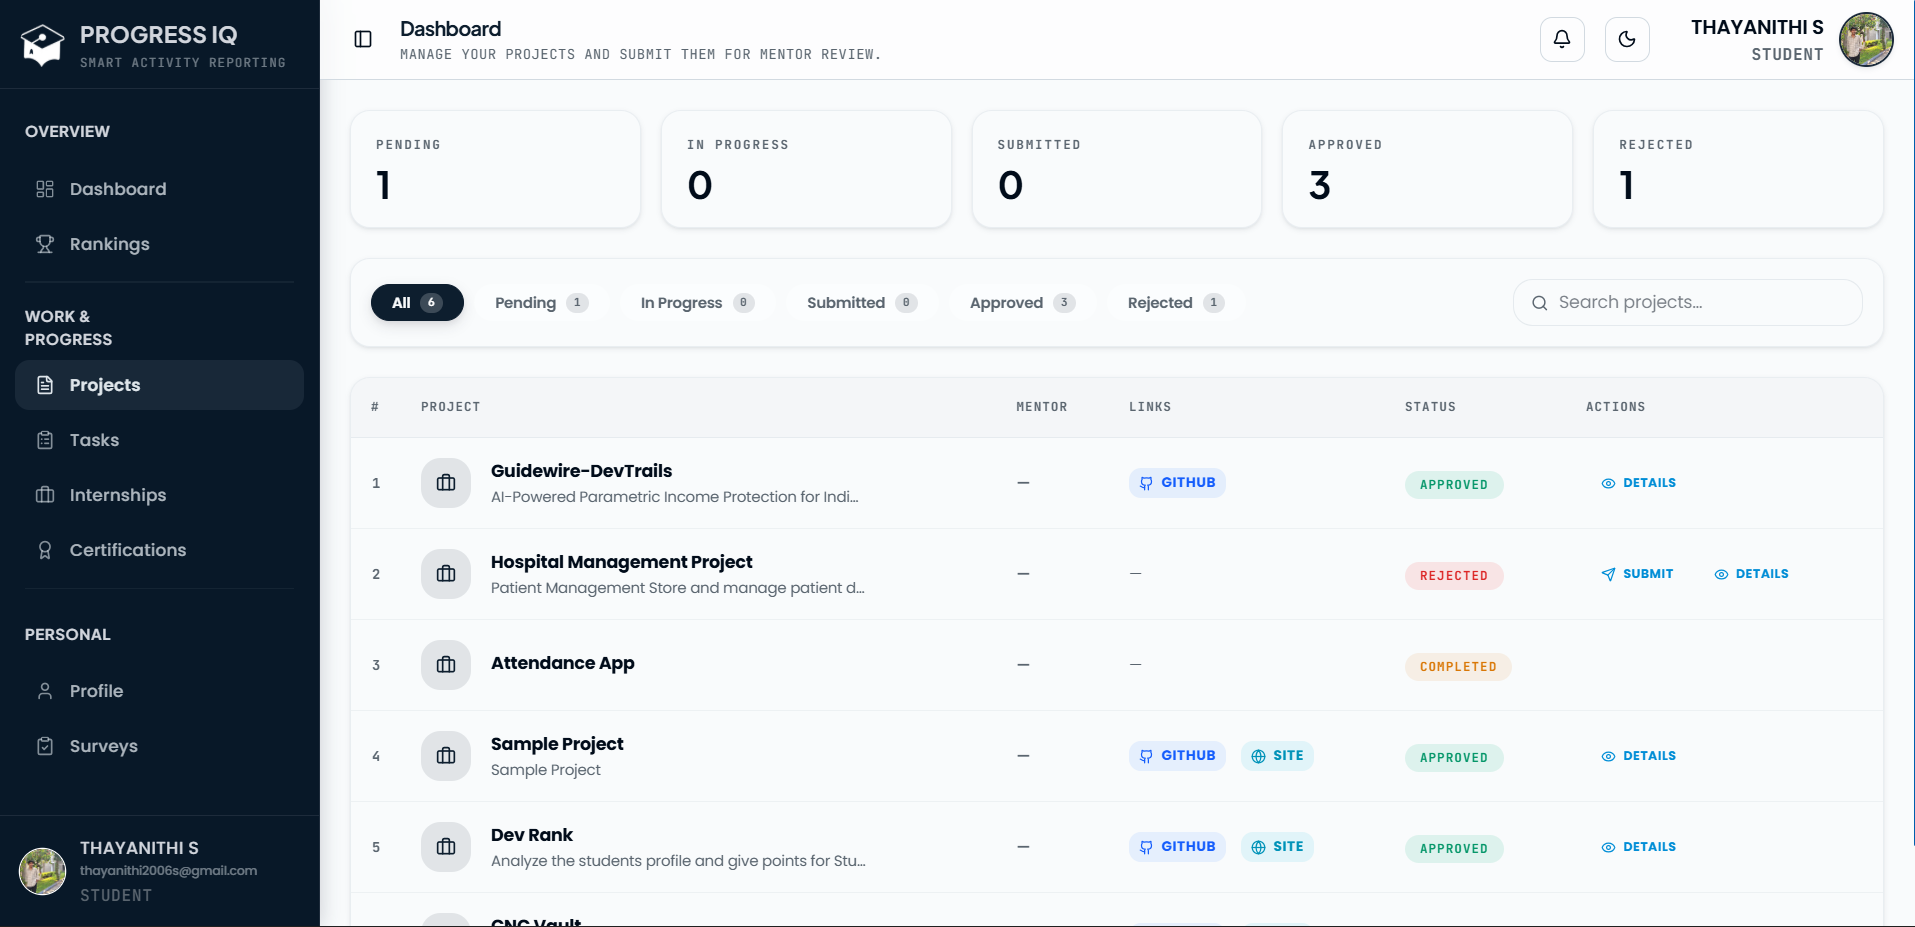Filter projects by Pending
This screenshot has width=1915, height=927.
541,303
